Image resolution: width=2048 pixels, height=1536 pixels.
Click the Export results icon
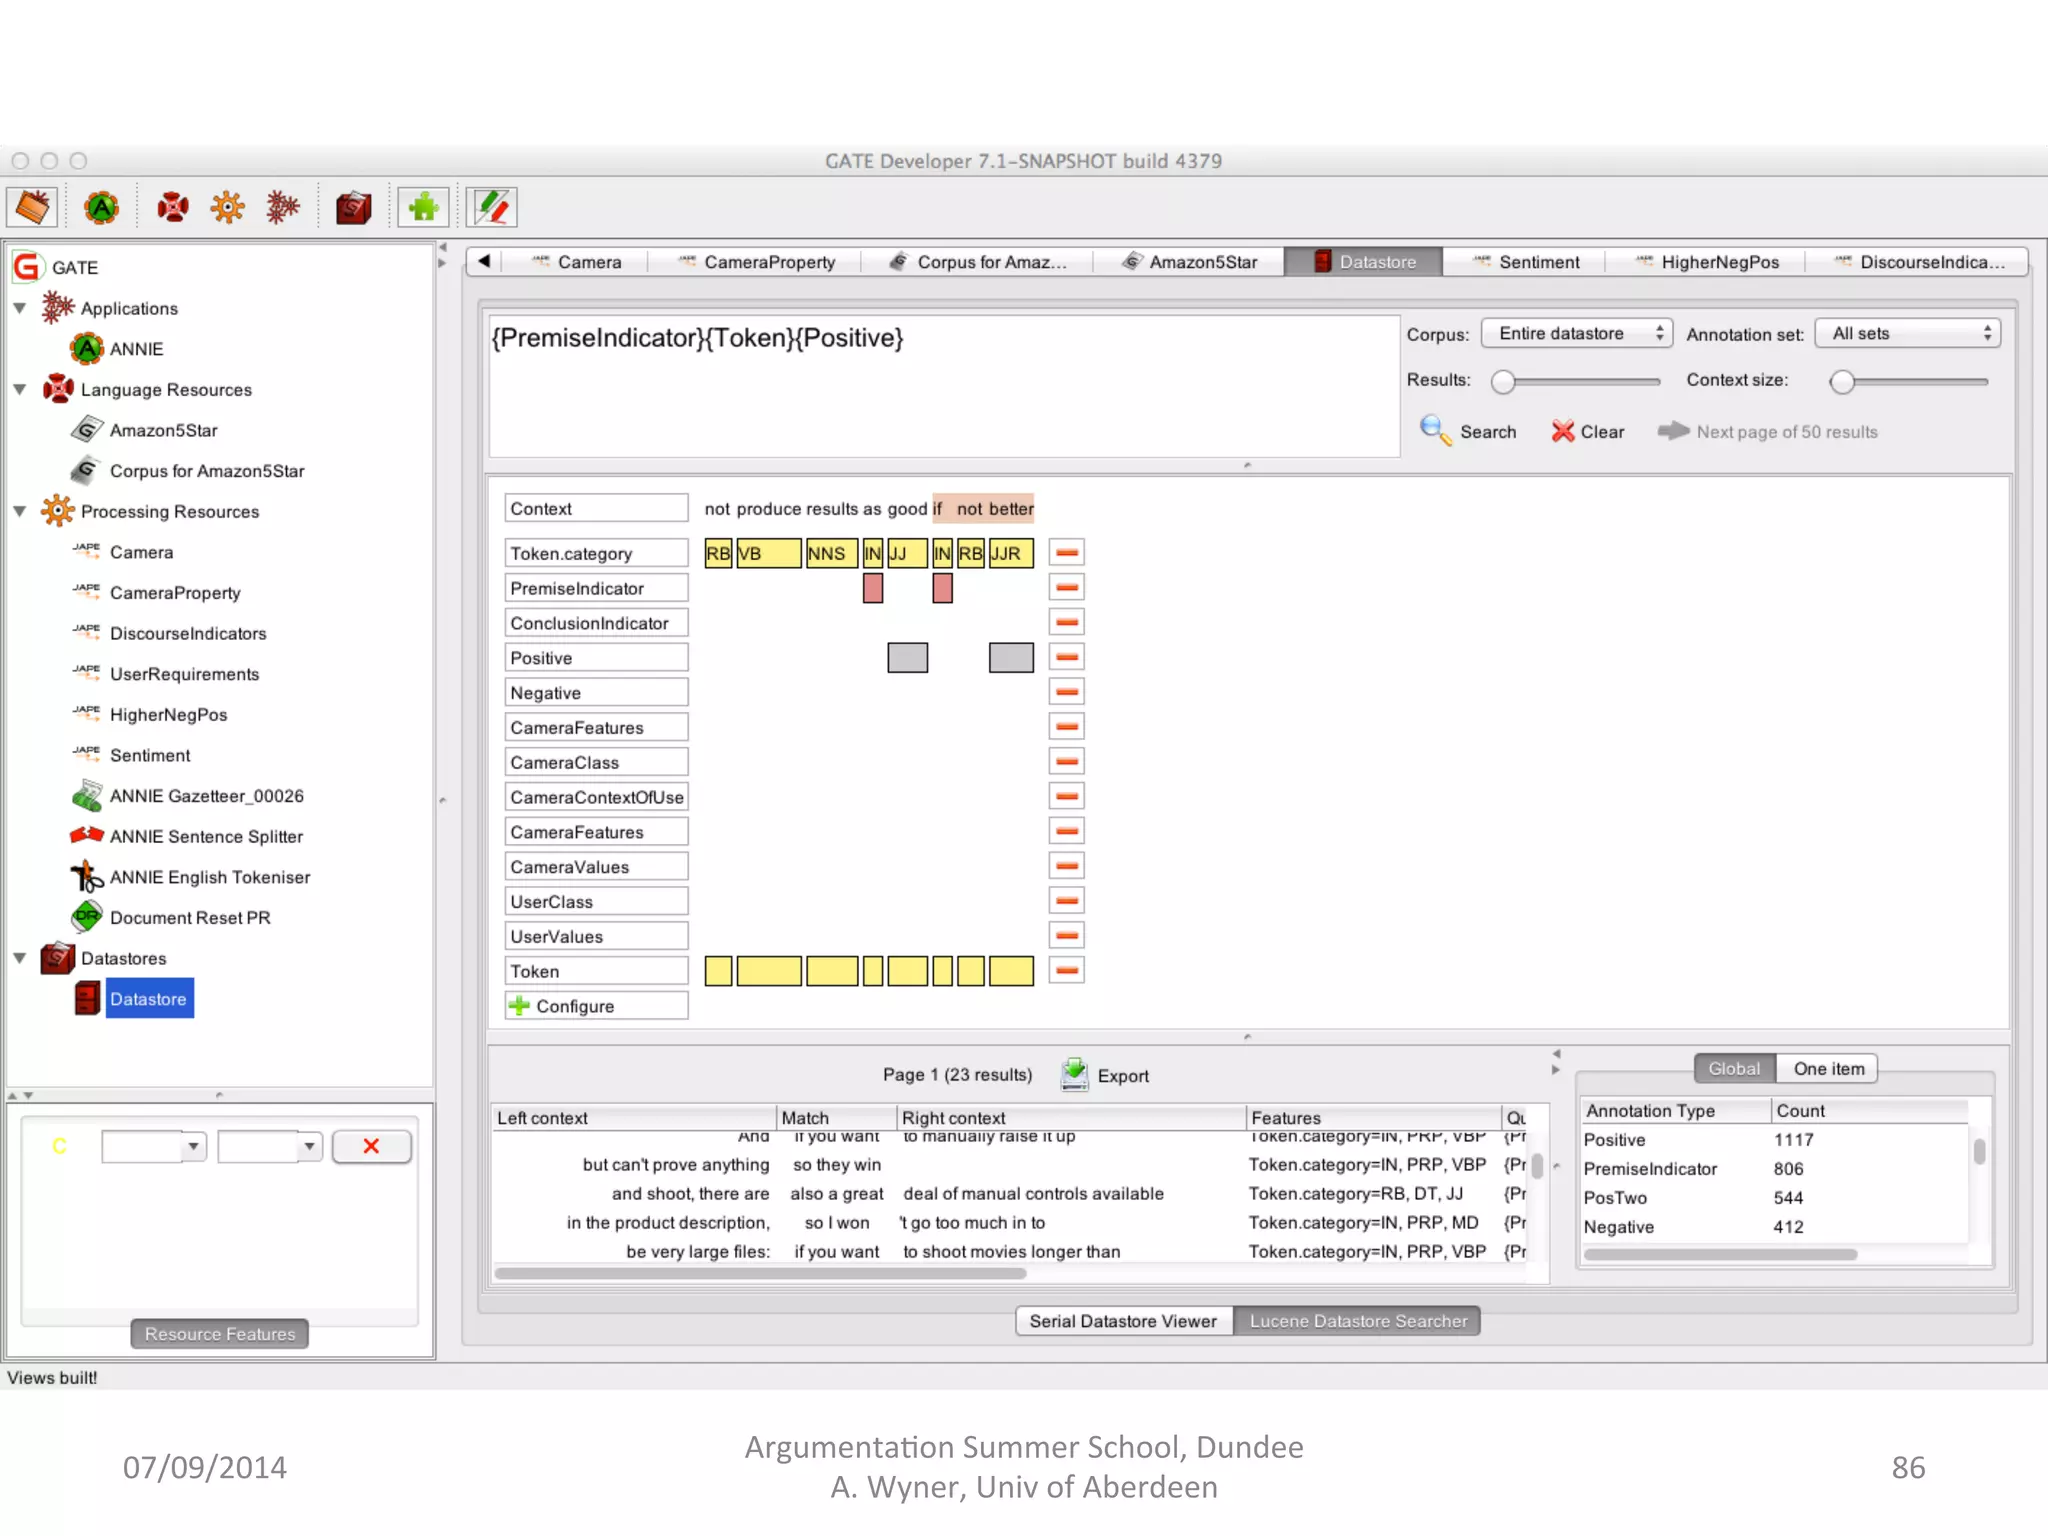1075,1075
